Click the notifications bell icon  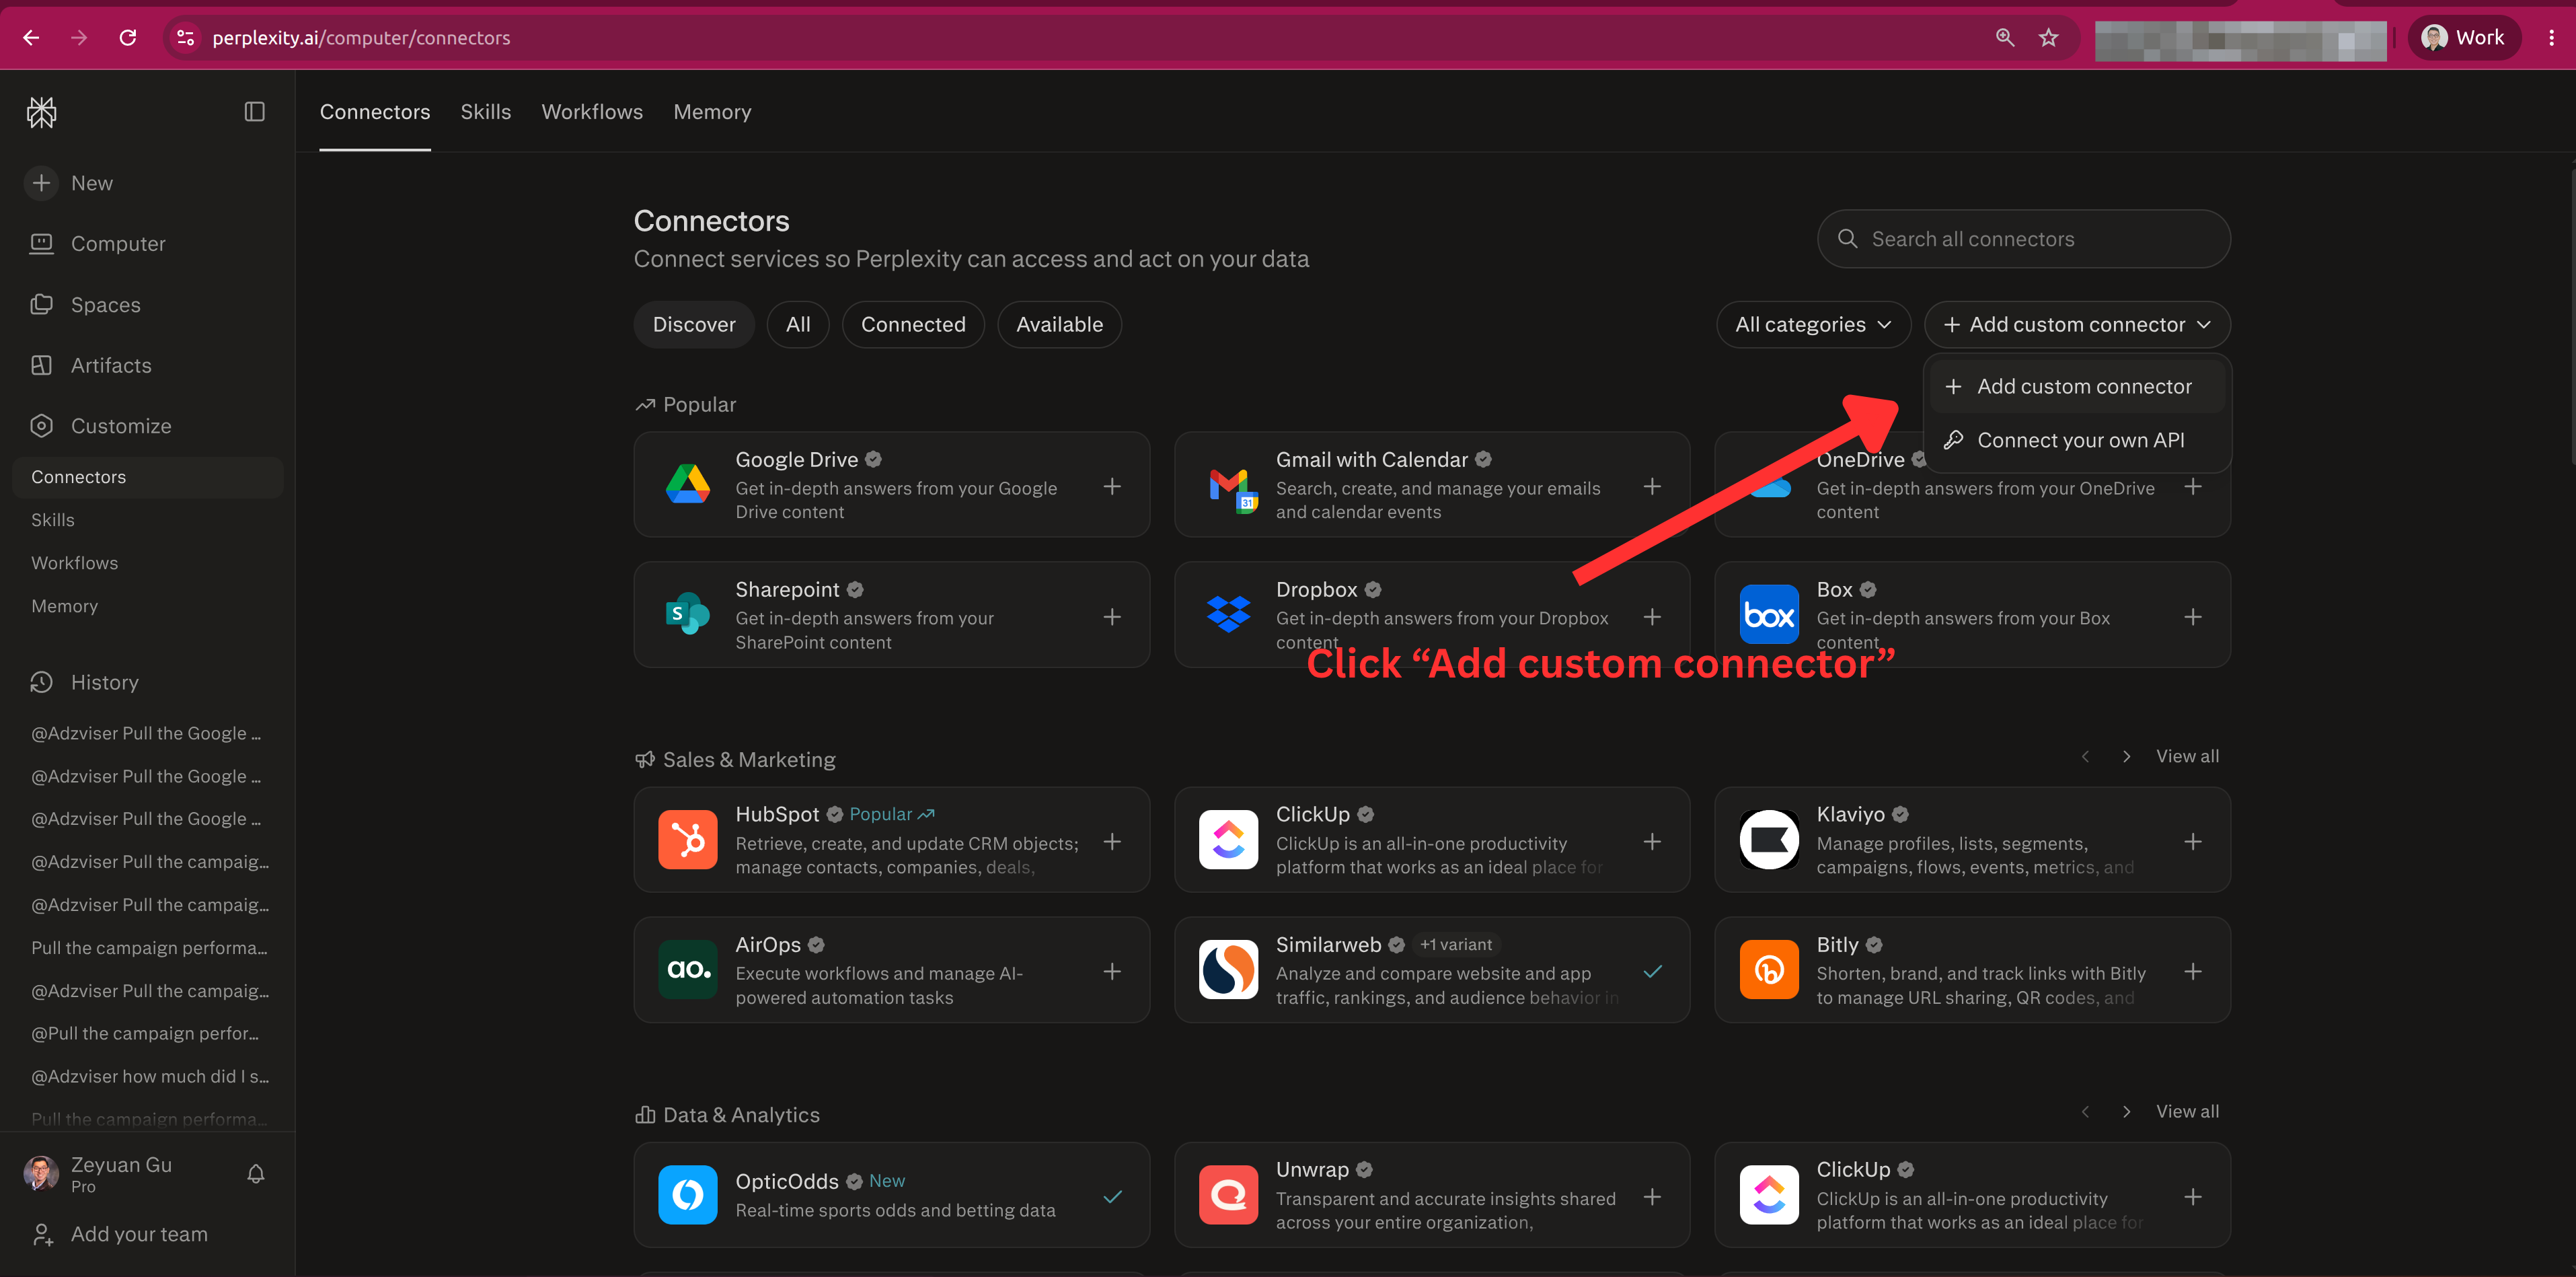(x=256, y=1174)
